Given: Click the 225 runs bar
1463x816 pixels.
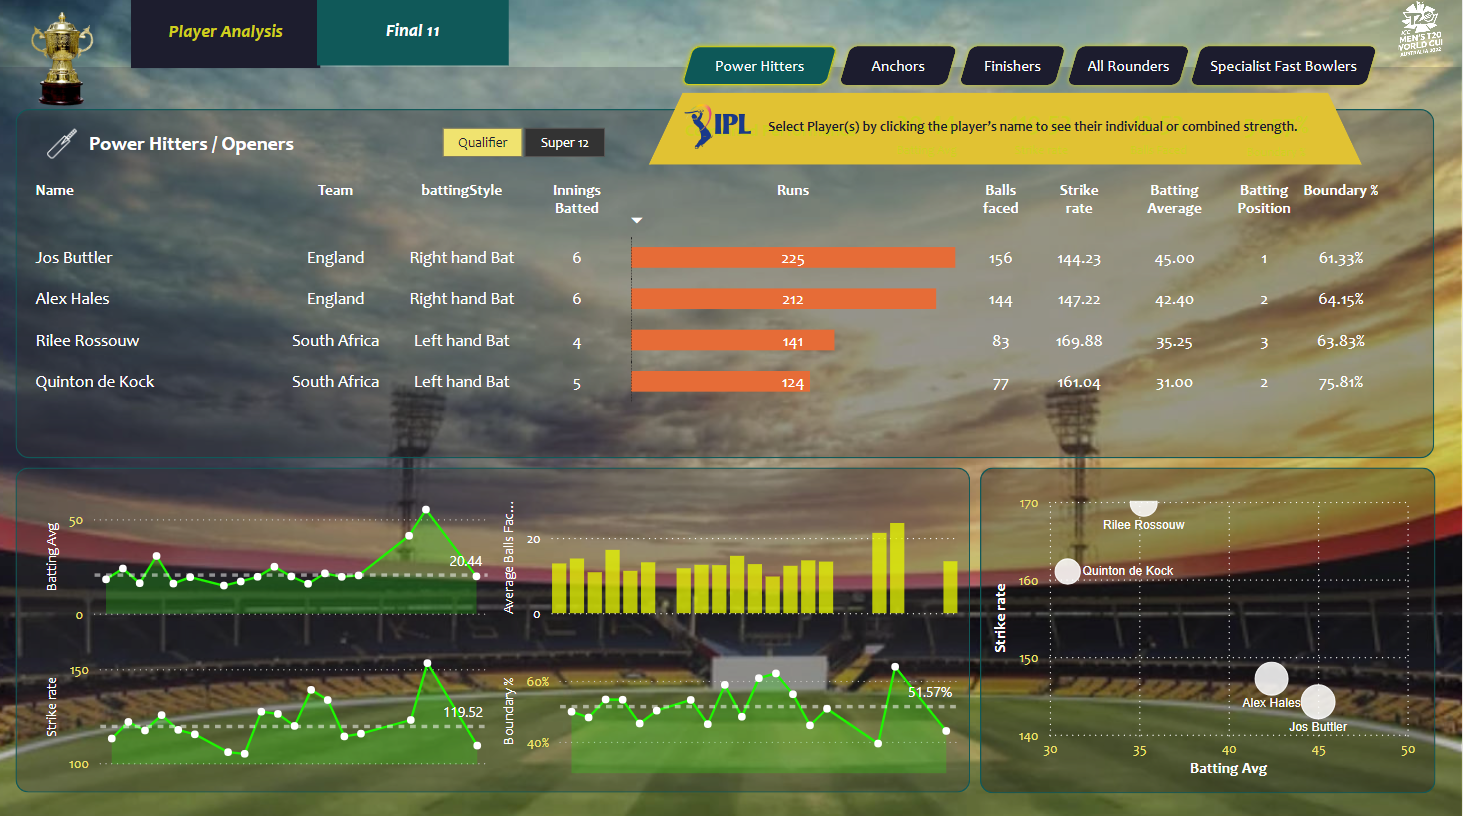Looking at the screenshot, I should 793,258.
